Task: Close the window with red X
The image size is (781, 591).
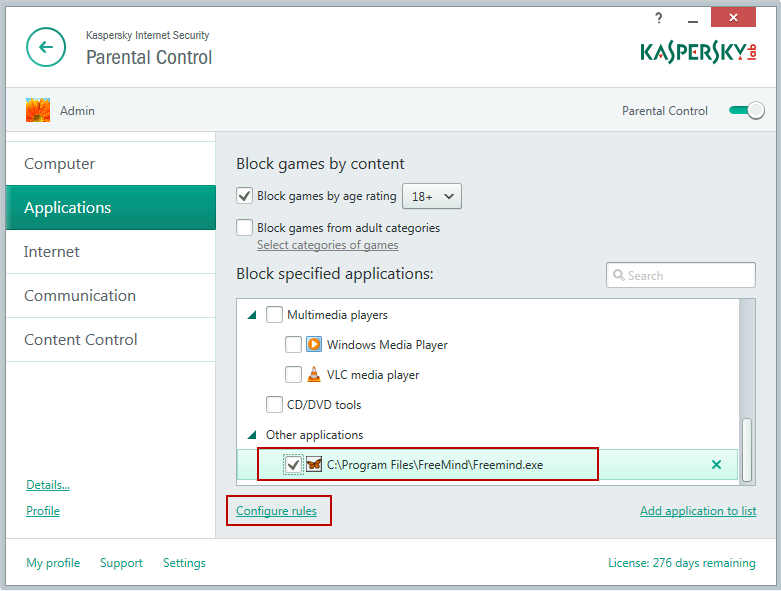Action: (x=733, y=18)
